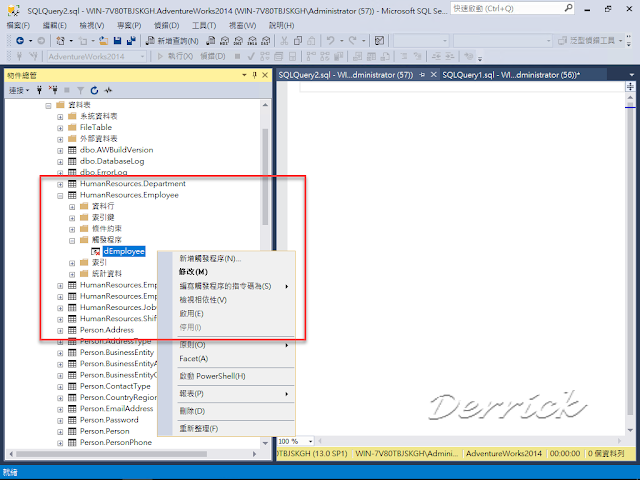The width and height of the screenshot is (640, 480).
Task: Click the 新增查詢(N) new query button
Action: click(172, 40)
